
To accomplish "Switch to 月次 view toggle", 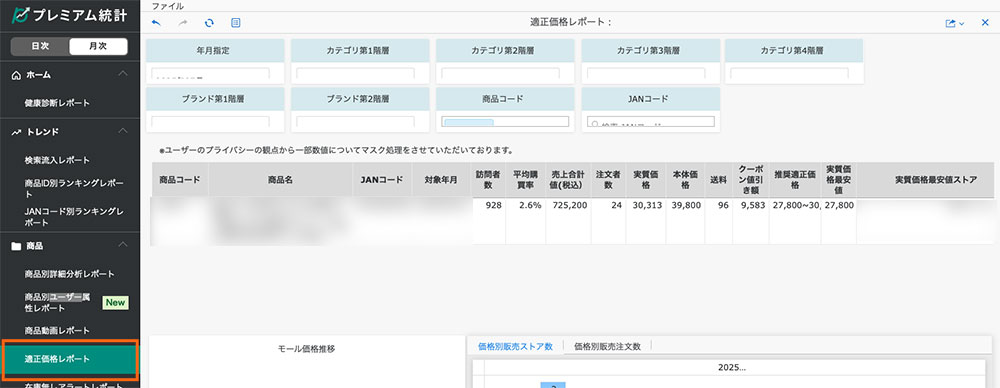I will (x=98, y=47).
